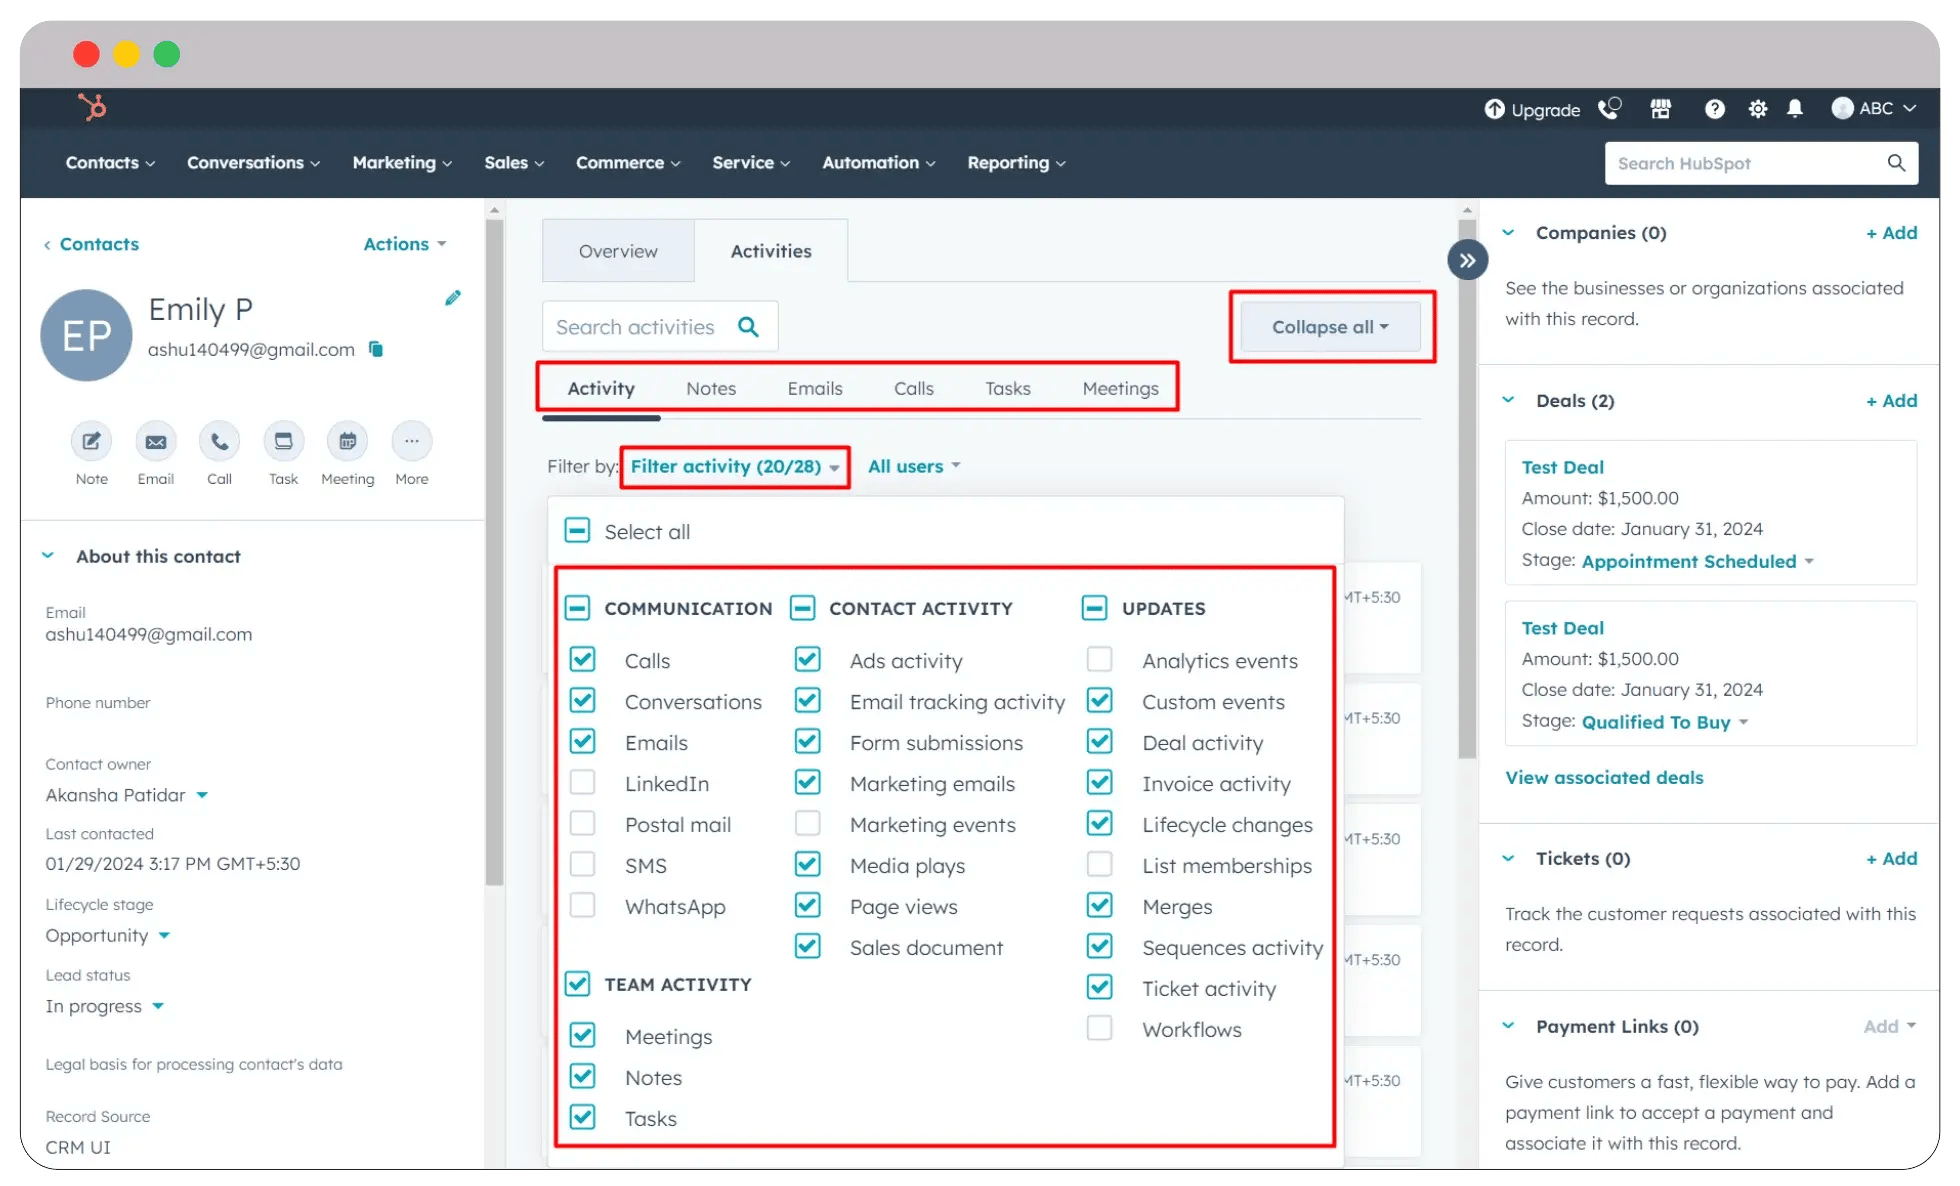Screen dimensions: 1960x1186
Task: Uncheck the Custom events checkbox under Updates
Action: coord(1100,700)
